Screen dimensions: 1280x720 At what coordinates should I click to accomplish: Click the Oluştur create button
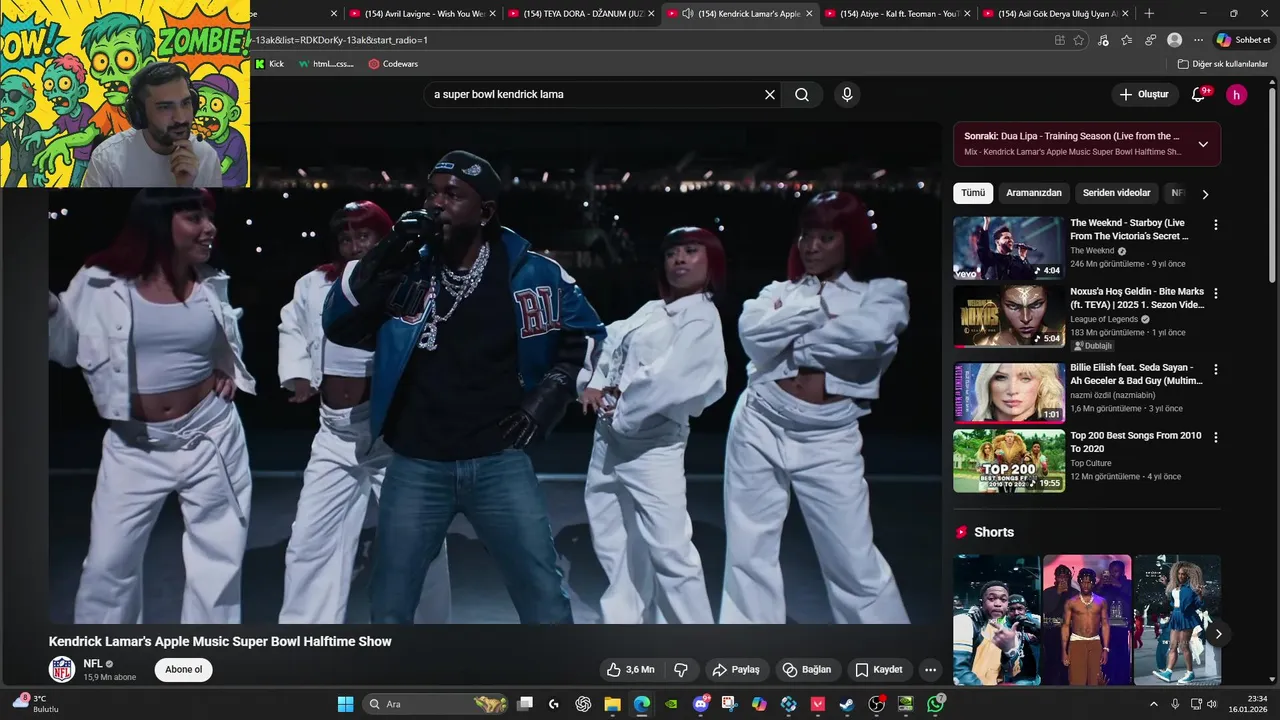(x=1144, y=95)
